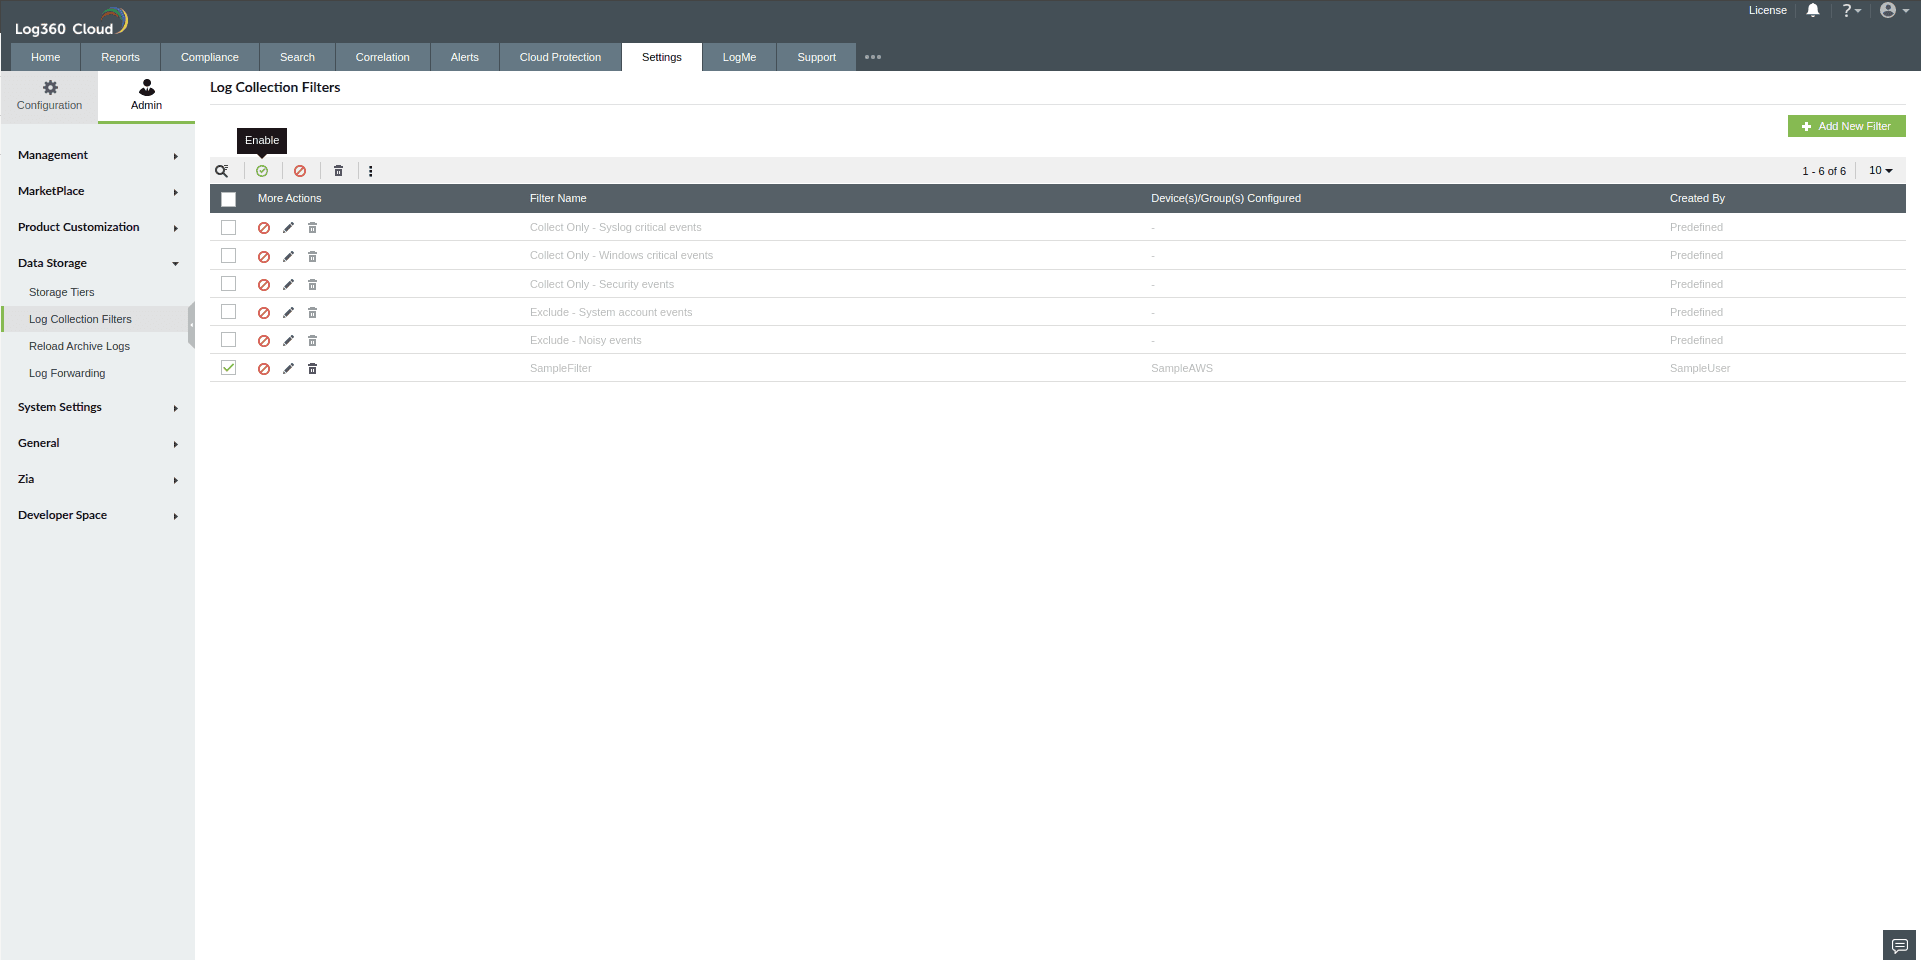This screenshot has height=960, width=1921.
Task: Open the notifications bell icon
Action: (1813, 10)
